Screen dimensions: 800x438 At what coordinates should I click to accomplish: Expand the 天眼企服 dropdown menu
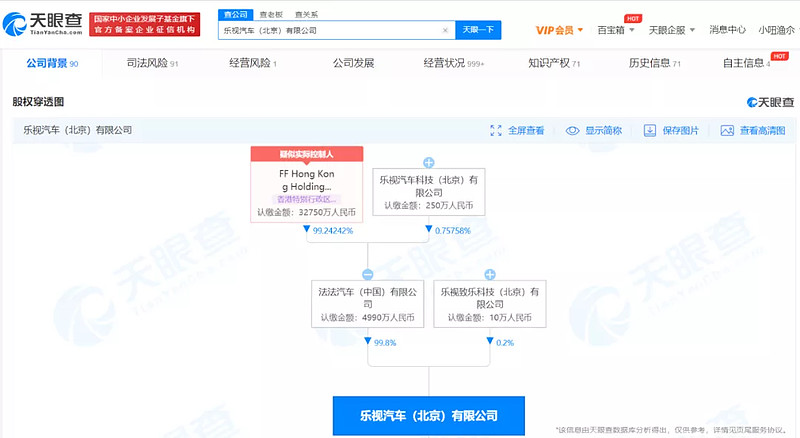671,30
